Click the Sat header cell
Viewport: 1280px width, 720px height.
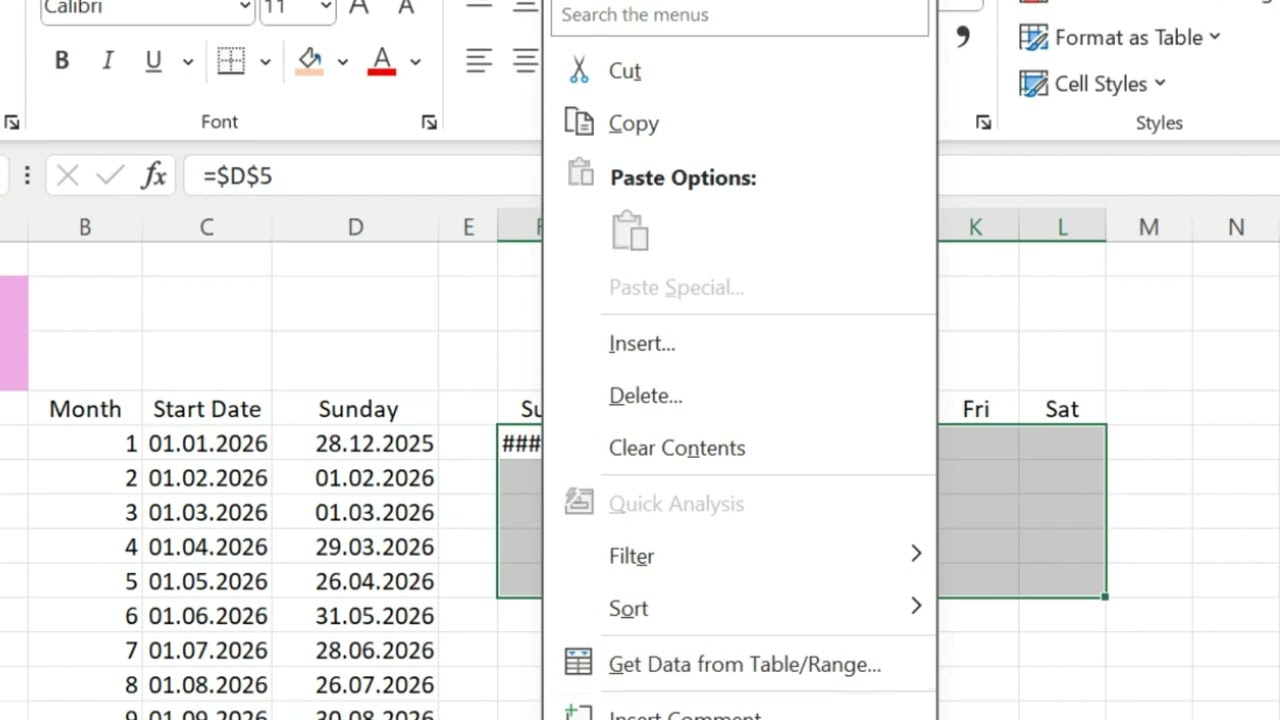coord(1062,409)
